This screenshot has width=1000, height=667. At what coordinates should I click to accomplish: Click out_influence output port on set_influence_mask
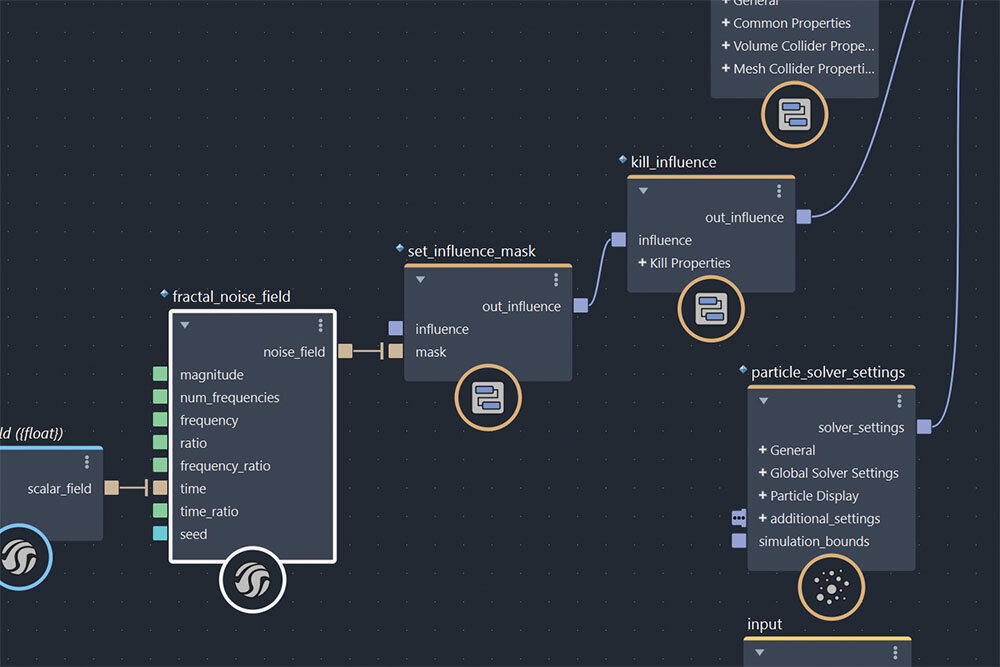pos(580,305)
